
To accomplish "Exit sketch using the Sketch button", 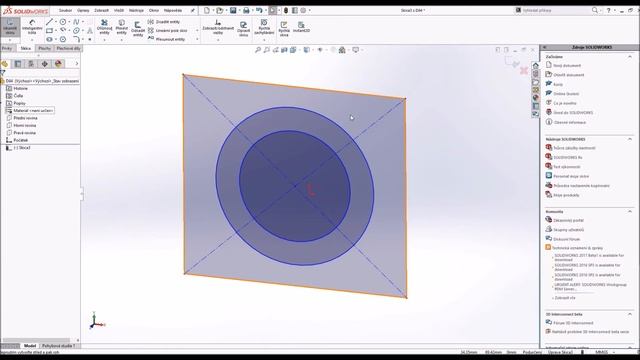I will coord(10,27).
